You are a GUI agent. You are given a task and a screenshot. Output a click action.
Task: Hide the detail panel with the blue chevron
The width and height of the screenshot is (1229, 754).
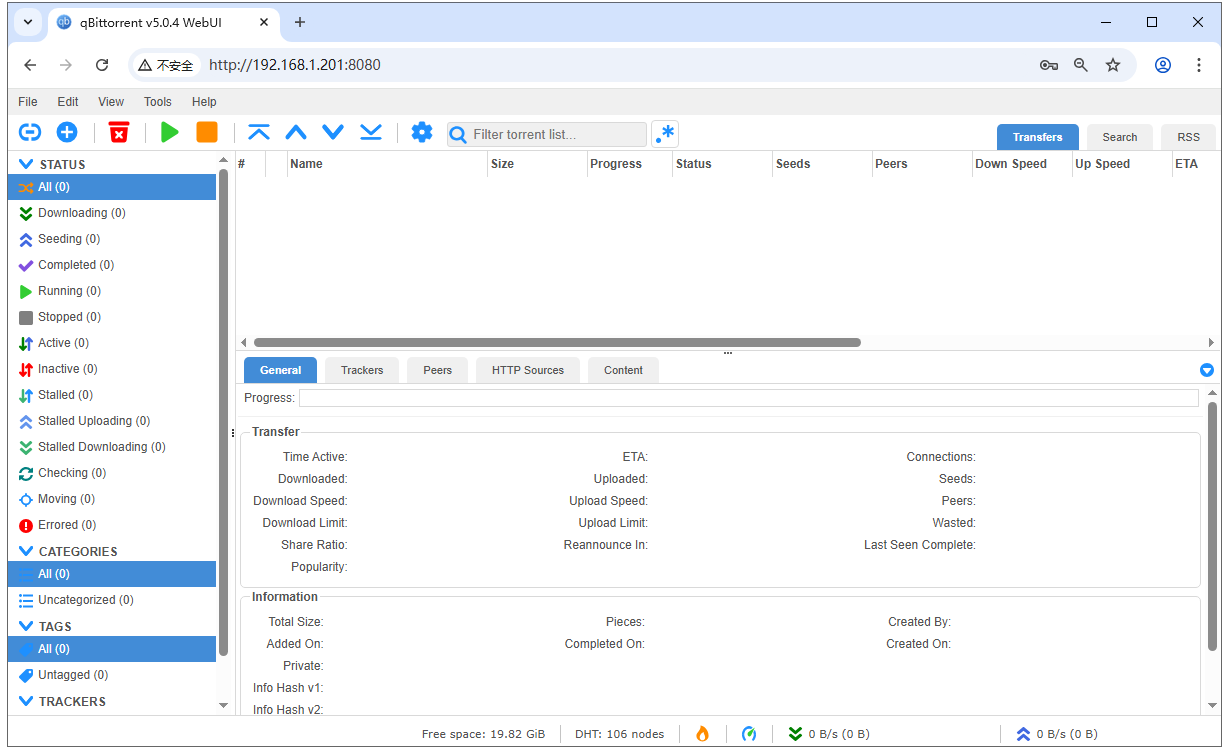(1206, 370)
